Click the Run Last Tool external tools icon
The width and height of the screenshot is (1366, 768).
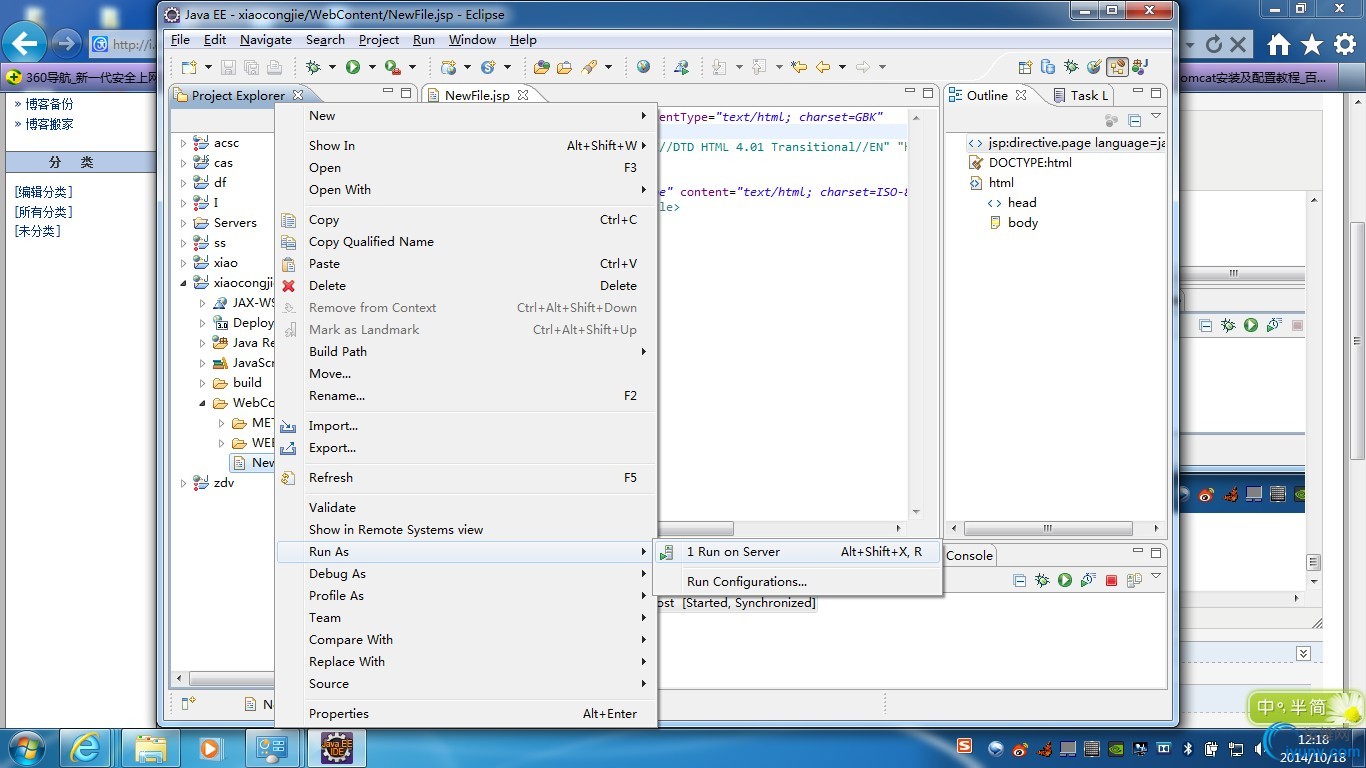click(392, 67)
